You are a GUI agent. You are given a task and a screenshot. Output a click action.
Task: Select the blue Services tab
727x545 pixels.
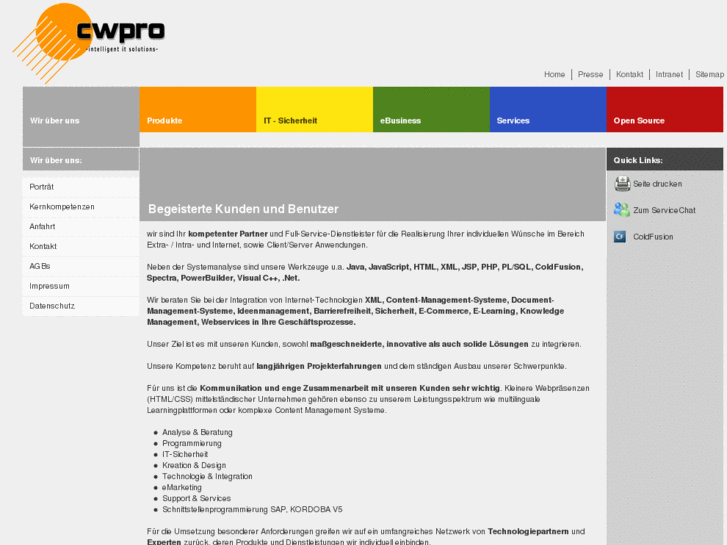pyautogui.click(x=548, y=109)
